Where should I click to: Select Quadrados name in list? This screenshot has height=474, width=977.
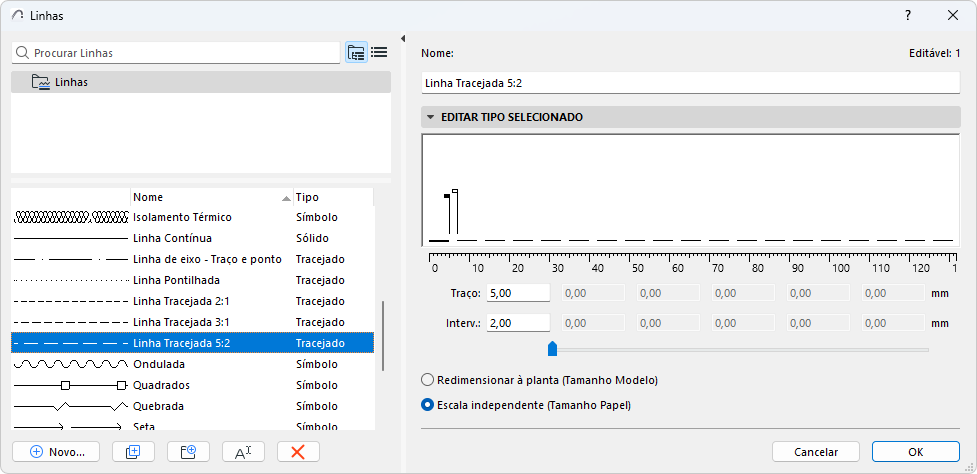click(x=161, y=385)
